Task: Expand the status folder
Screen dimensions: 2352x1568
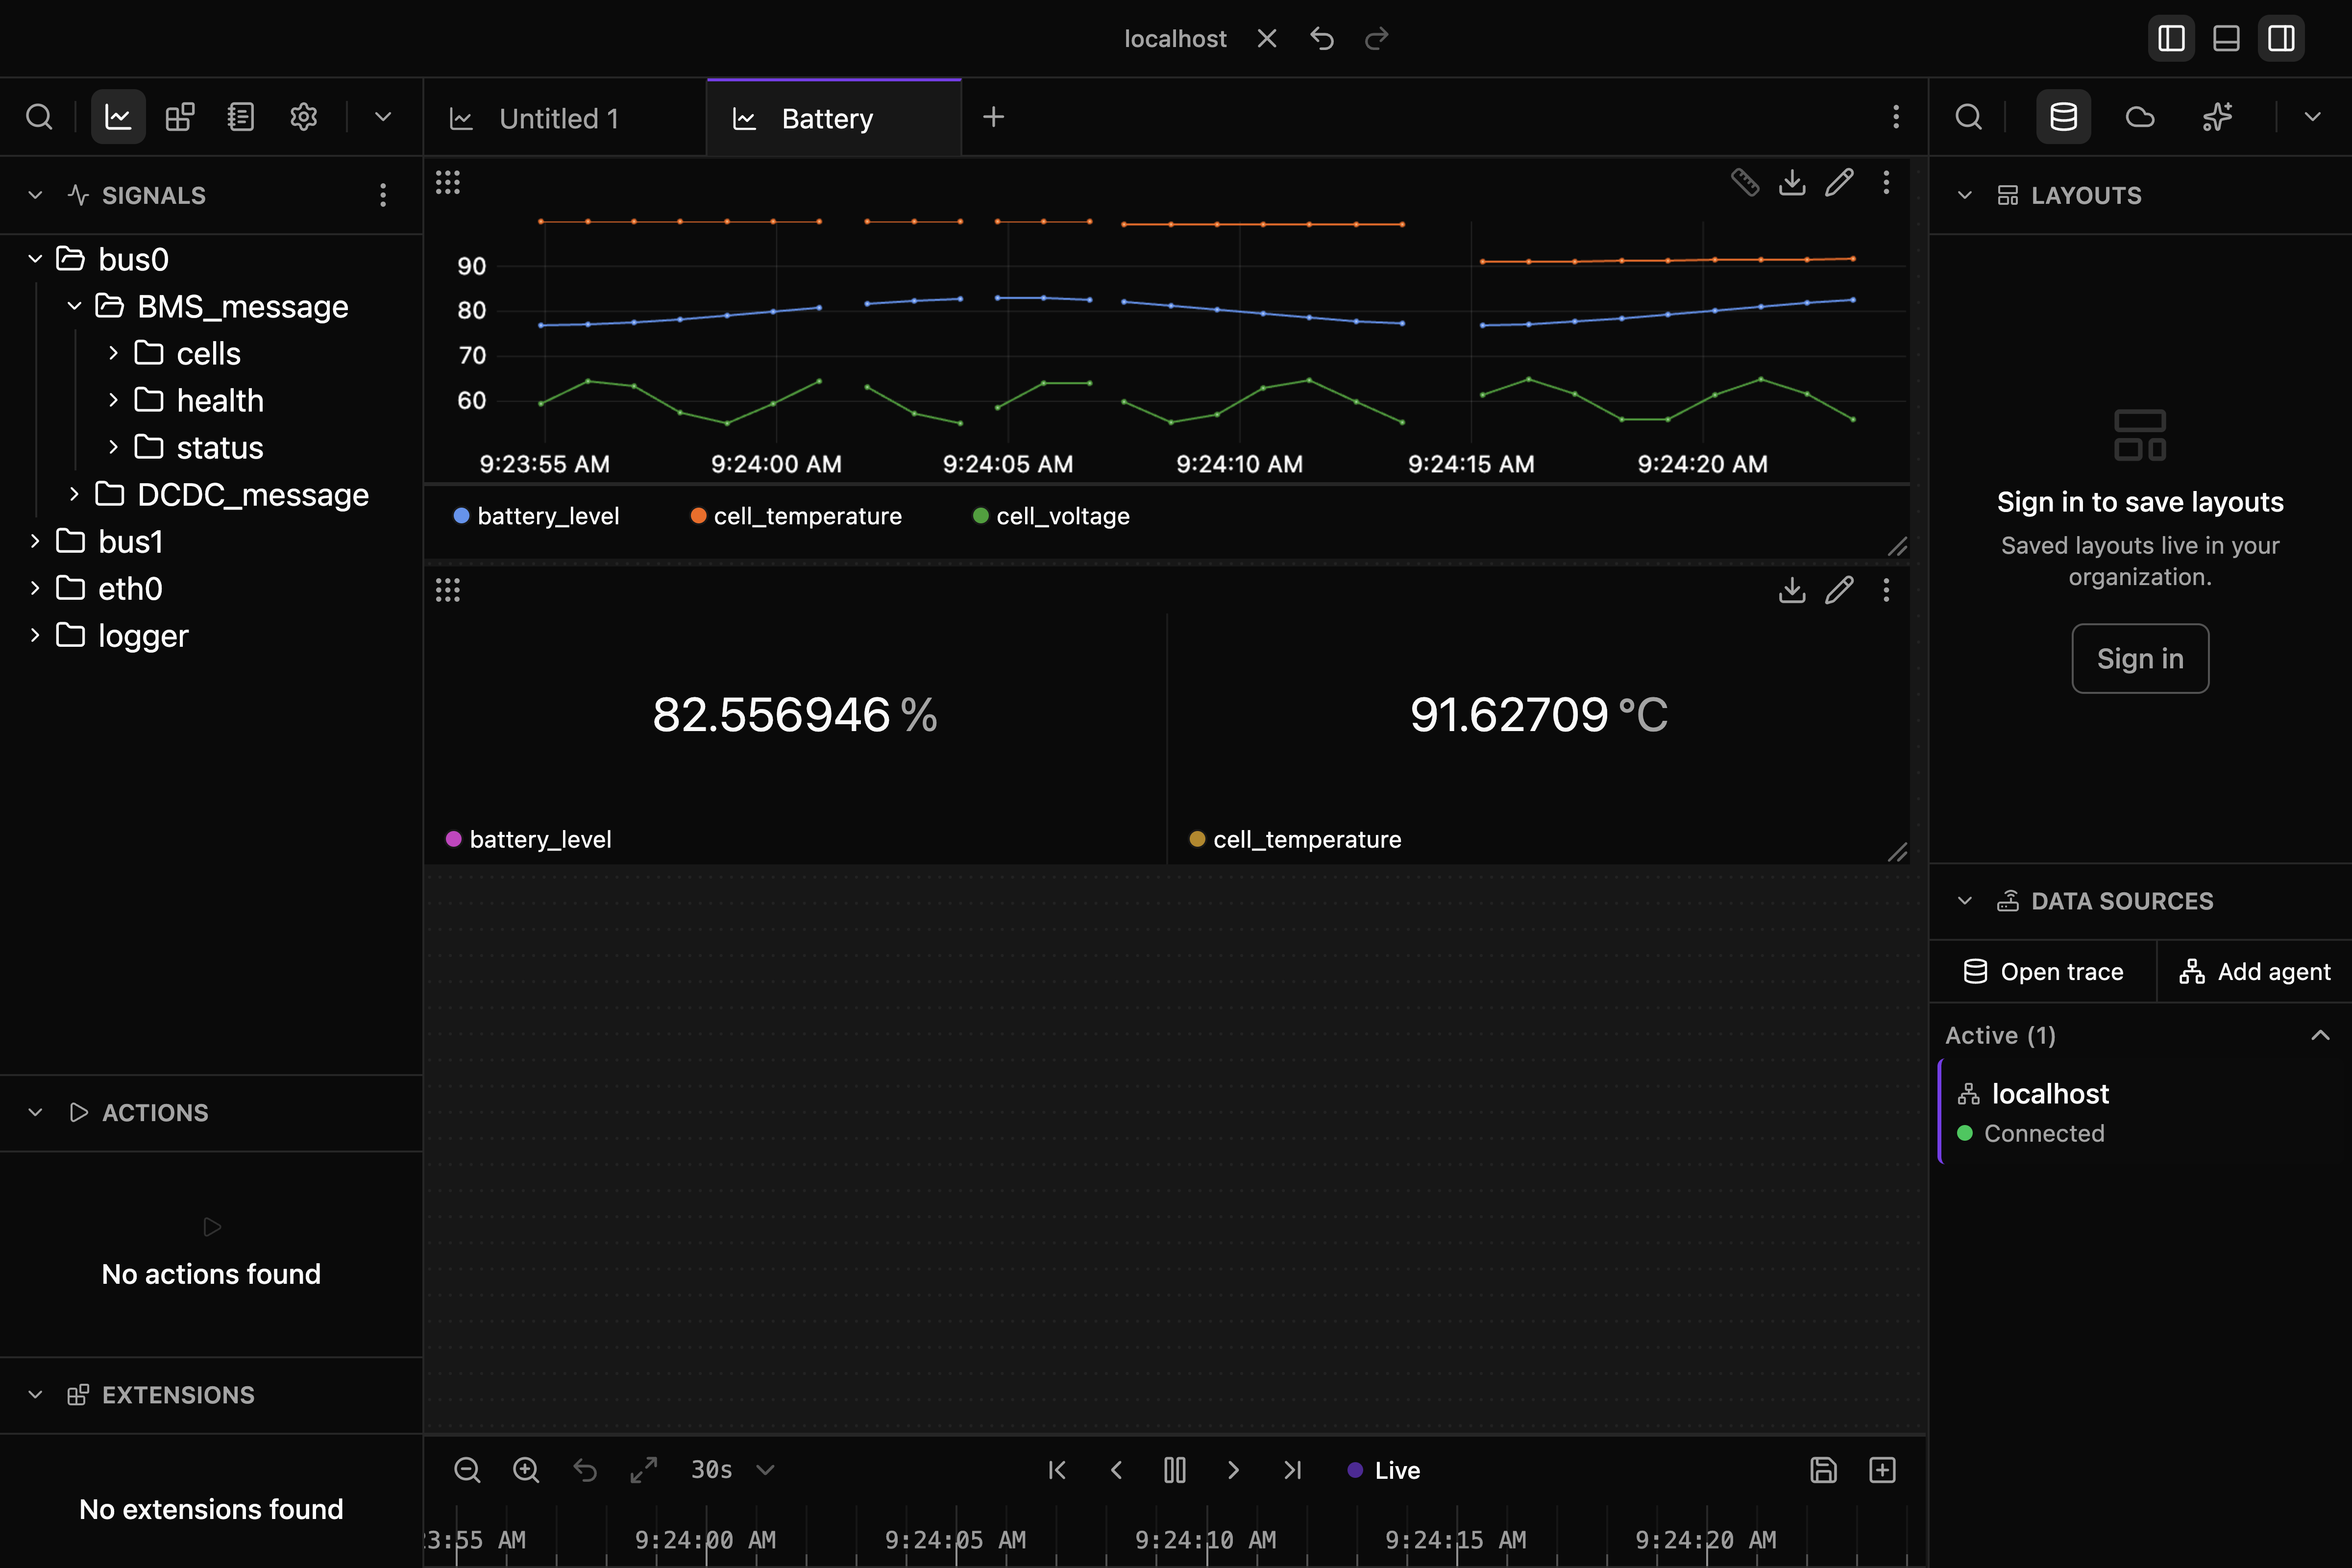Action: pos(114,447)
